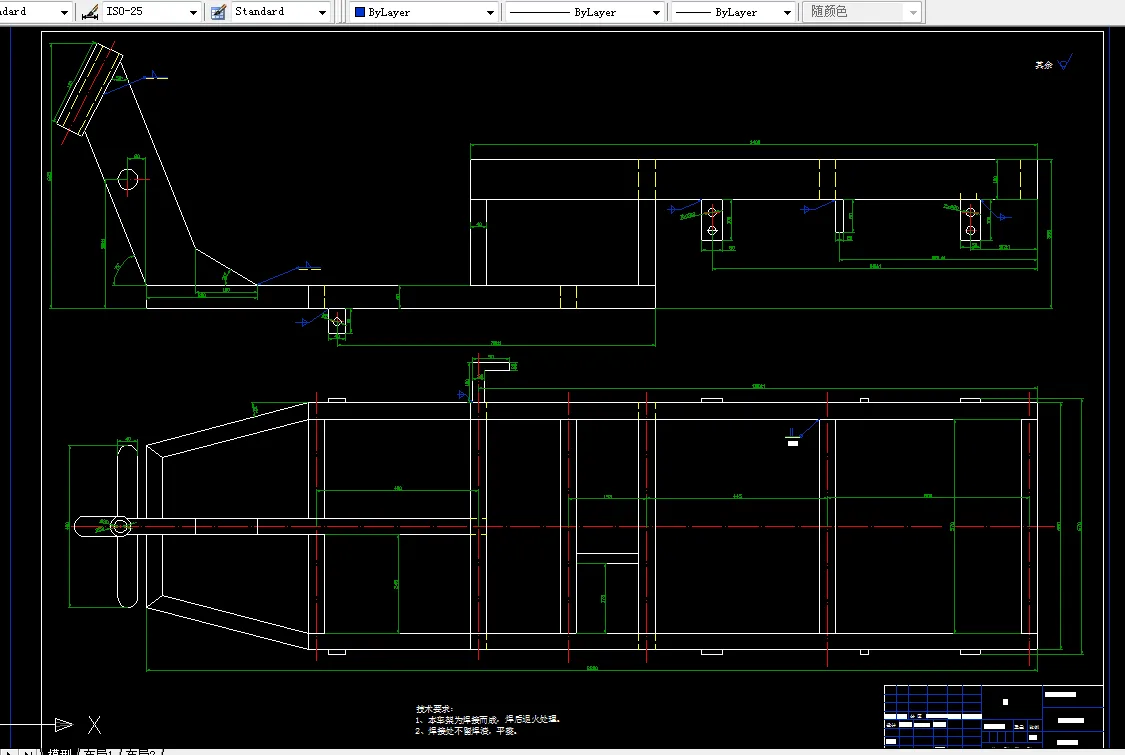Expand the ByLayer color control dropdown

point(424,12)
